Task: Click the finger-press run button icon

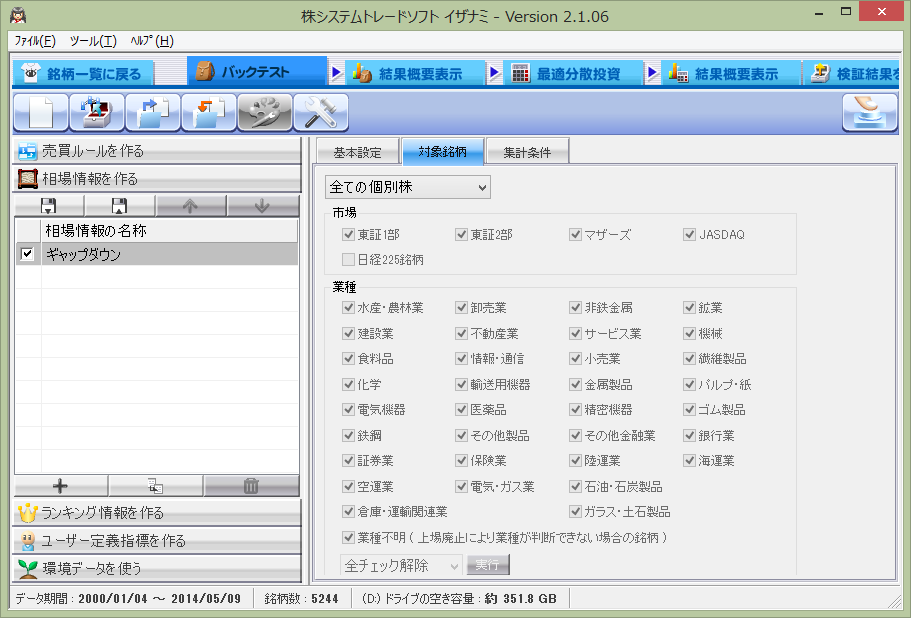Action: pos(870,112)
